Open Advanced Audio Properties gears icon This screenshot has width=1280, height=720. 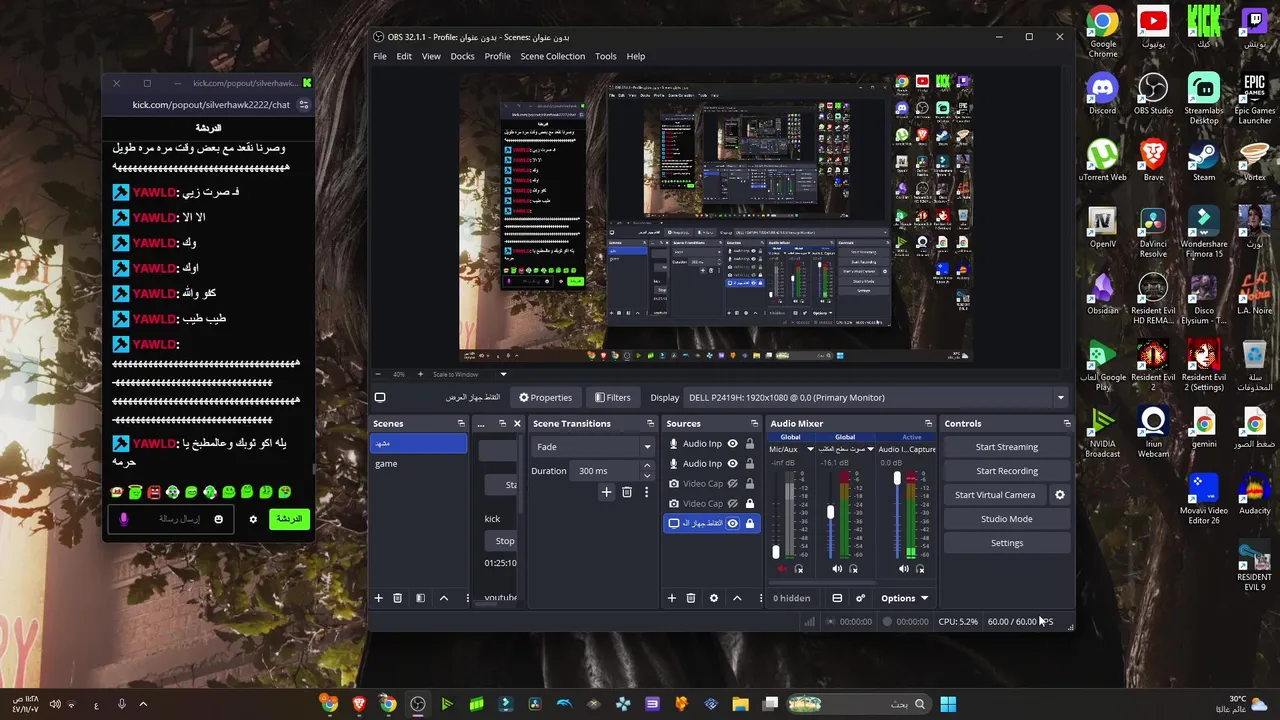coord(860,598)
